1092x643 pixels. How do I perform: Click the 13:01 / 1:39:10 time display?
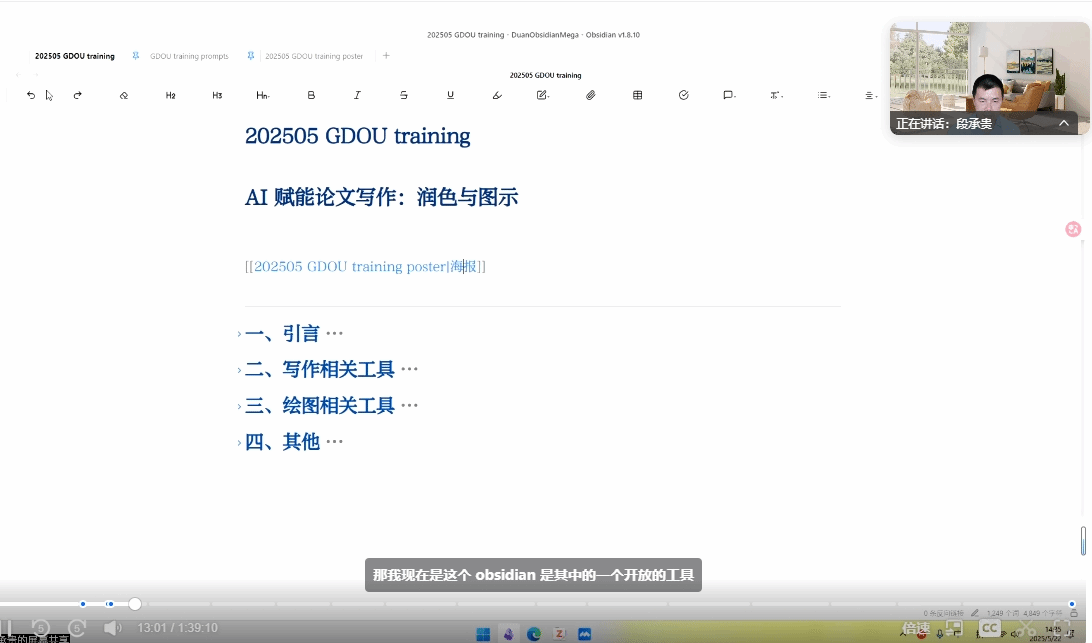click(178, 628)
